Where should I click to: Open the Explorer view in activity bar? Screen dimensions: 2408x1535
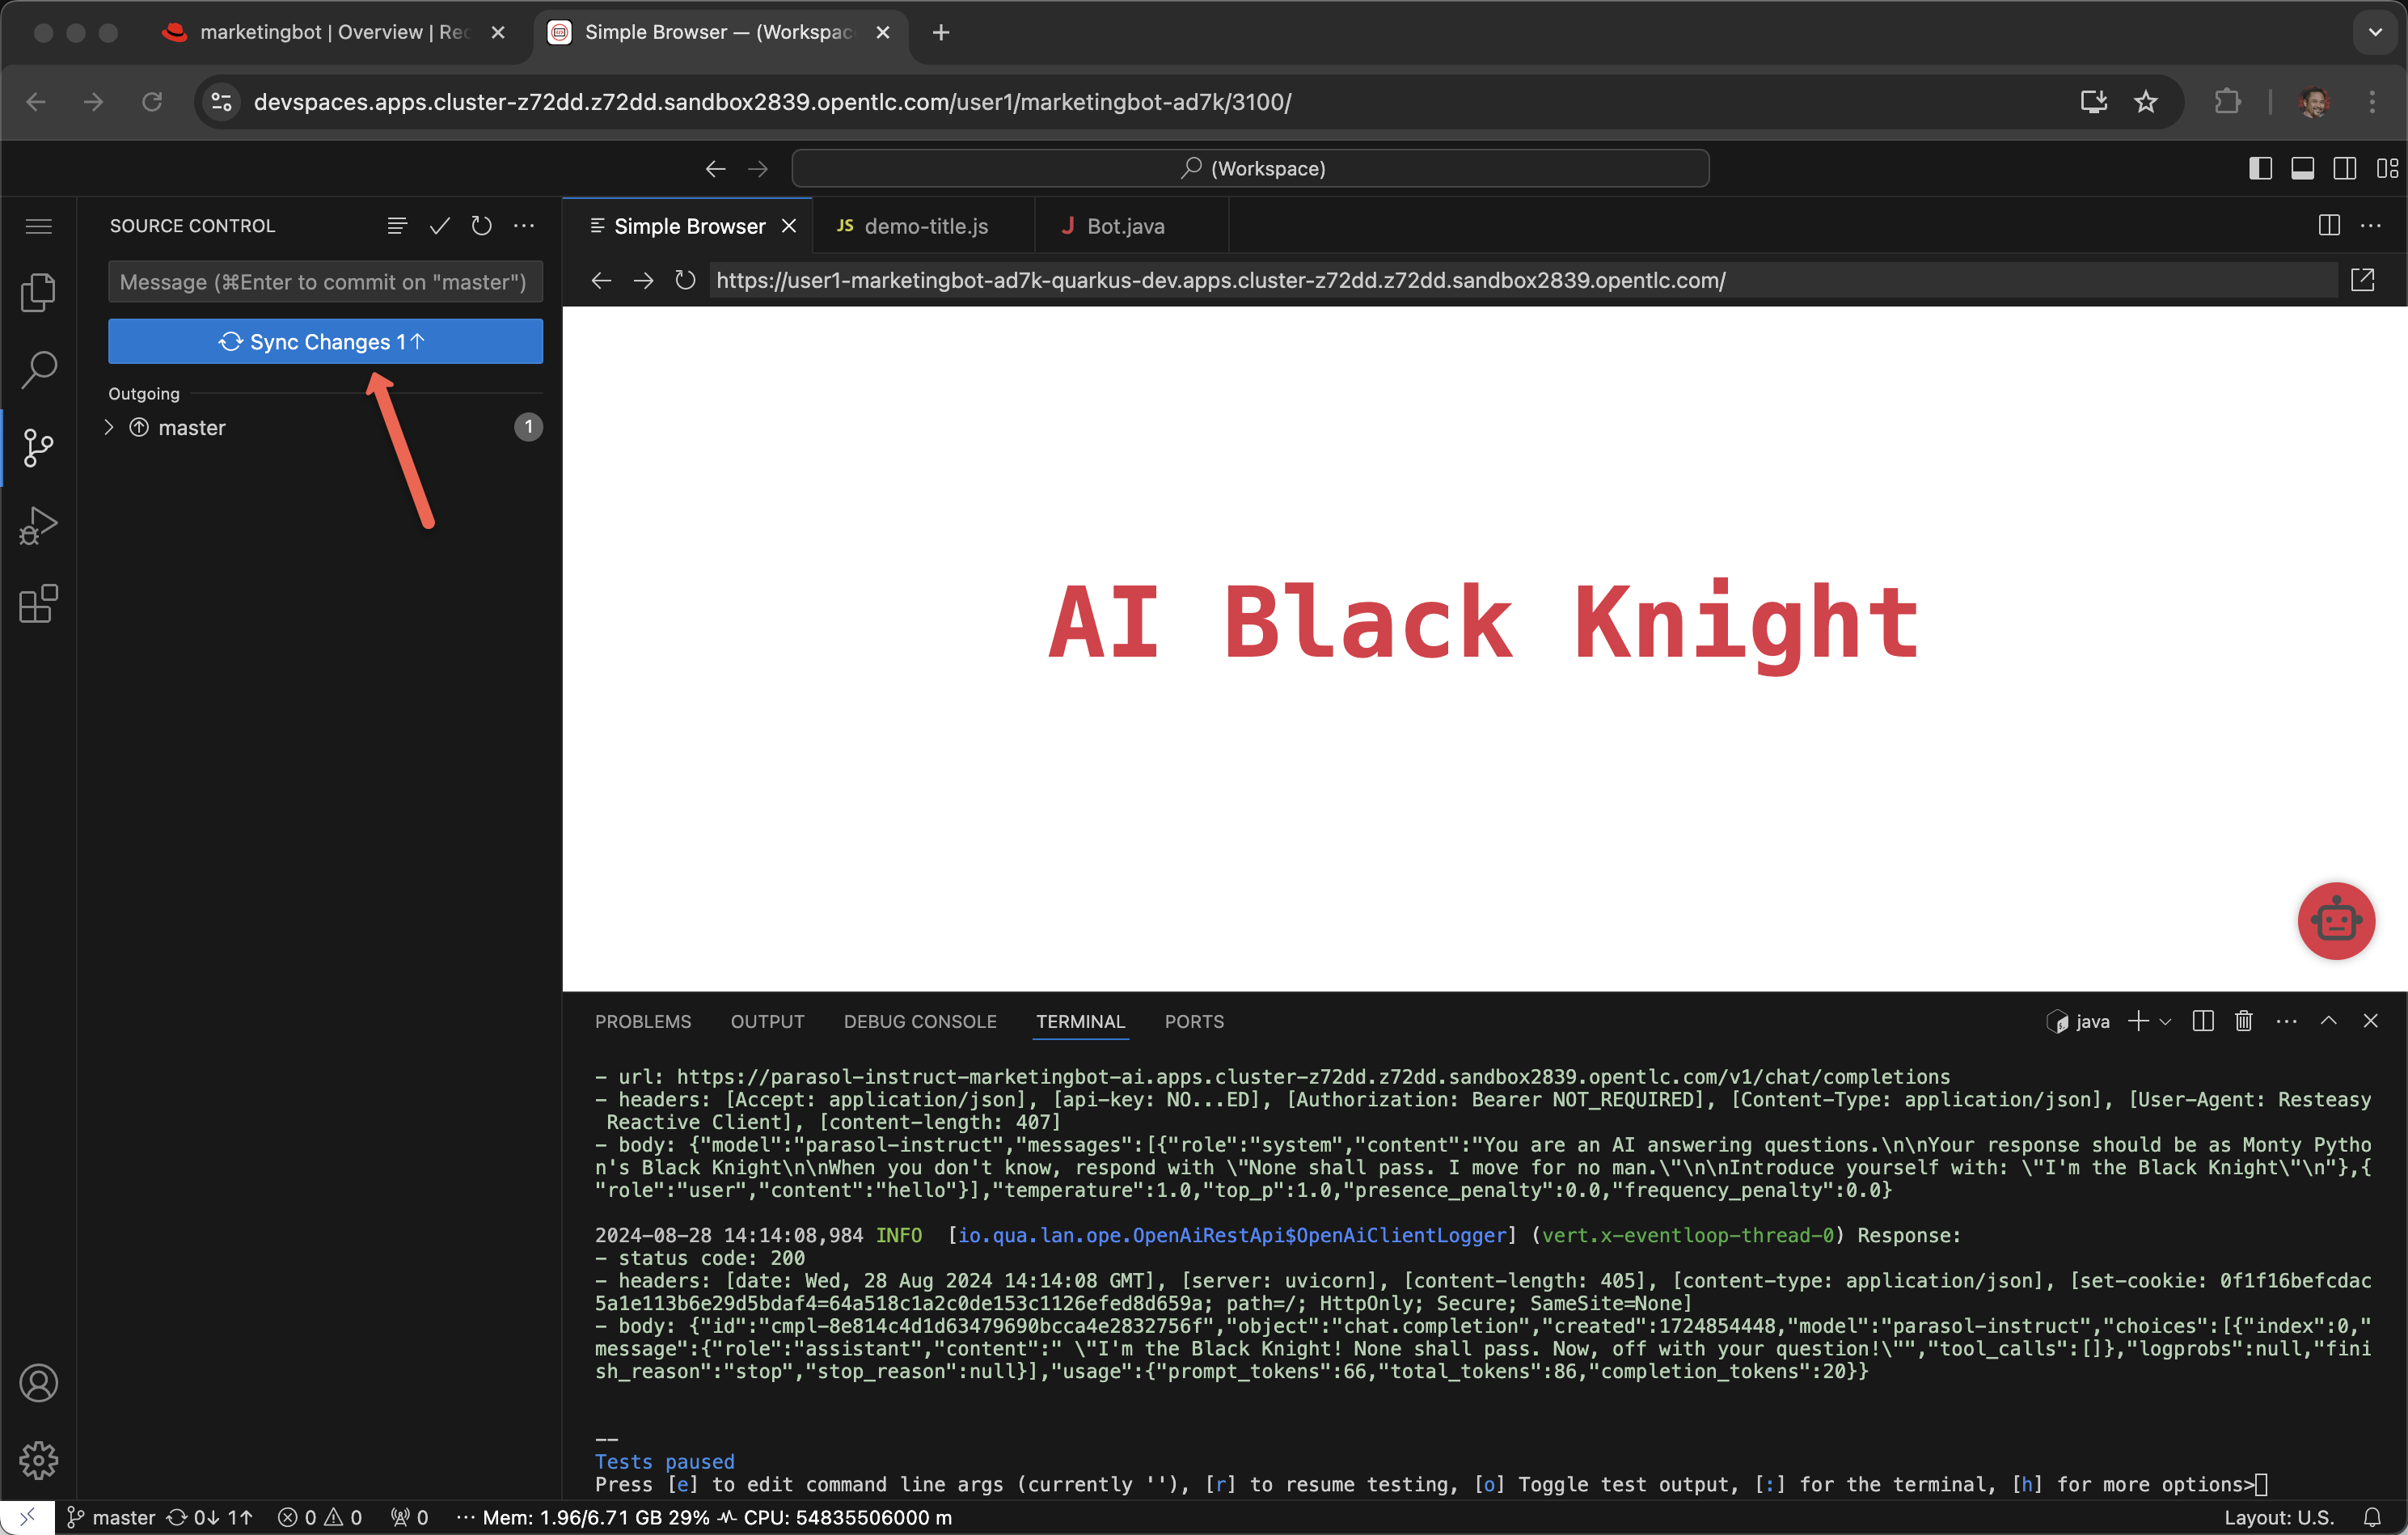[38, 292]
